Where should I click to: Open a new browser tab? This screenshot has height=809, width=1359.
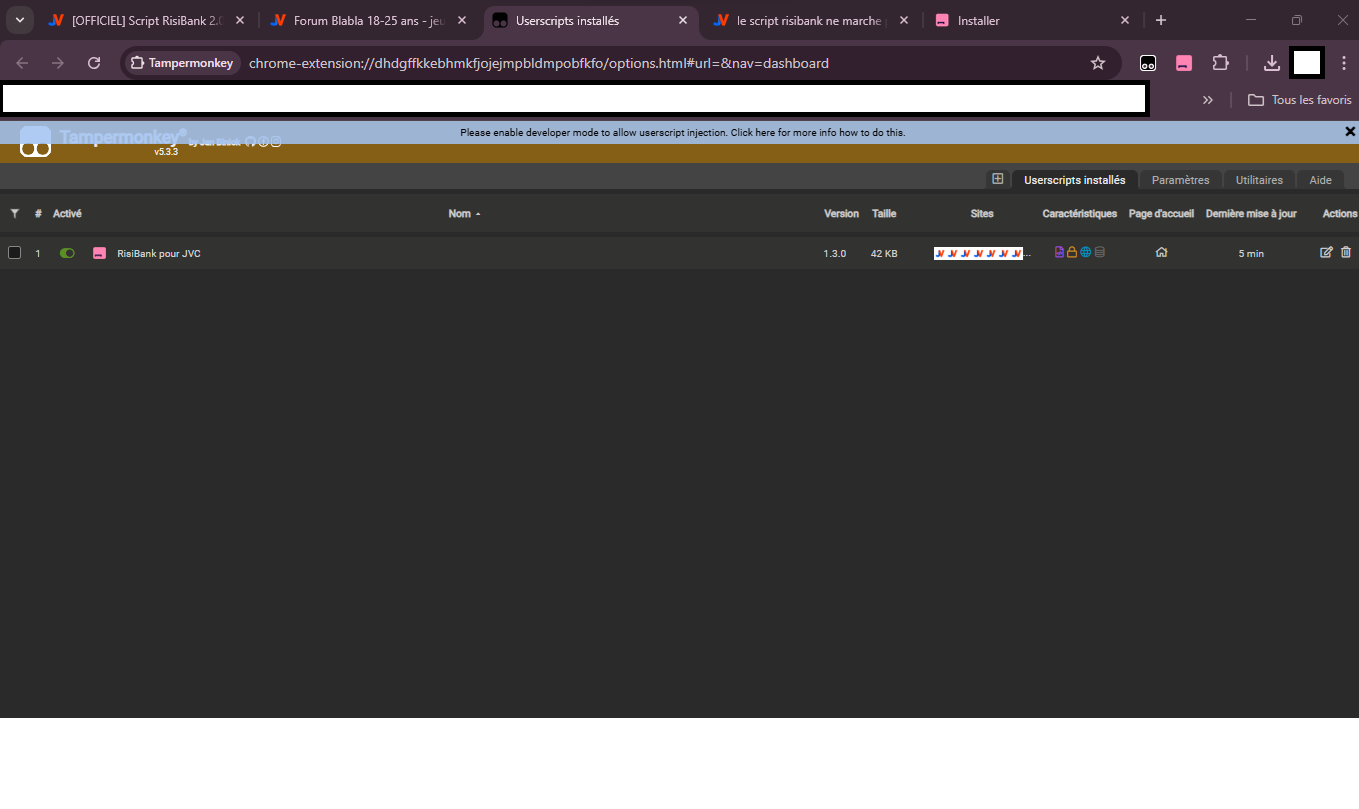click(1161, 20)
